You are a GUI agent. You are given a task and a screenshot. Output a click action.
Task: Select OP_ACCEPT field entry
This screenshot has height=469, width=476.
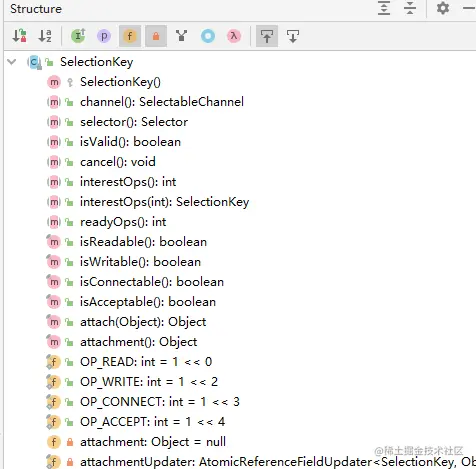click(x=152, y=422)
